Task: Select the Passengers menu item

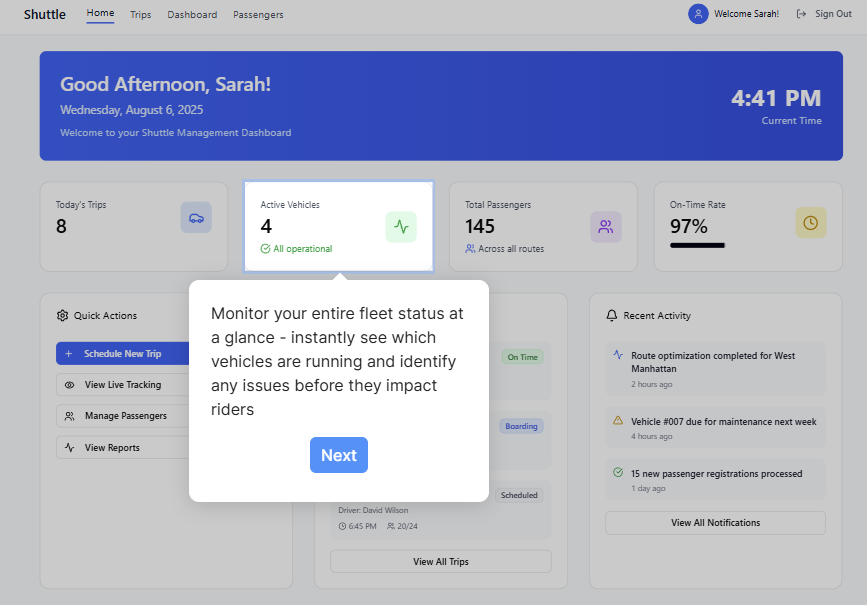Action: point(258,14)
